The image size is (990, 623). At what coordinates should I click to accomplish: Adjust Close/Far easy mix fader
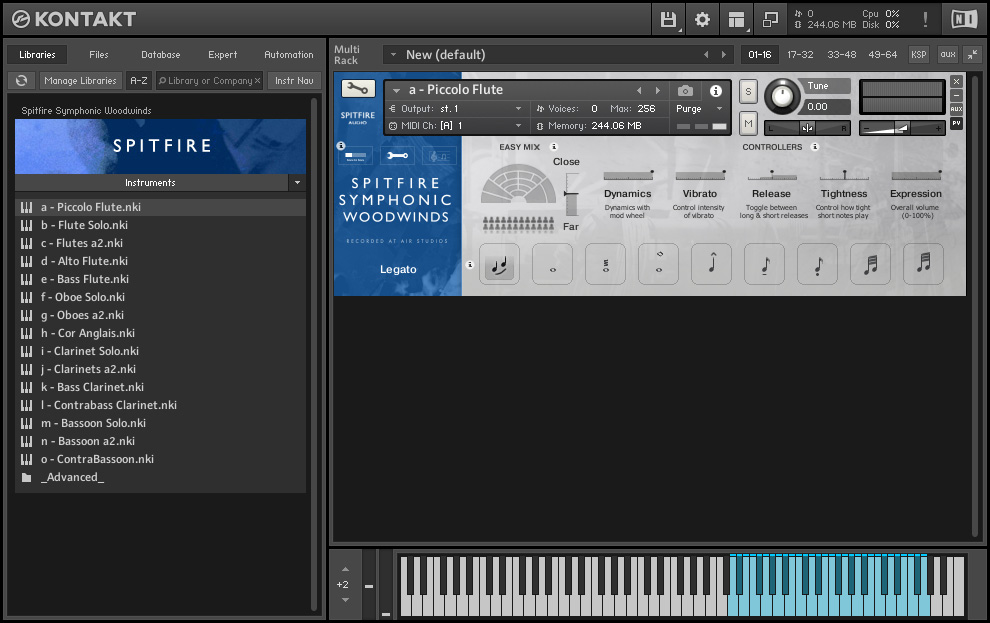click(571, 195)
